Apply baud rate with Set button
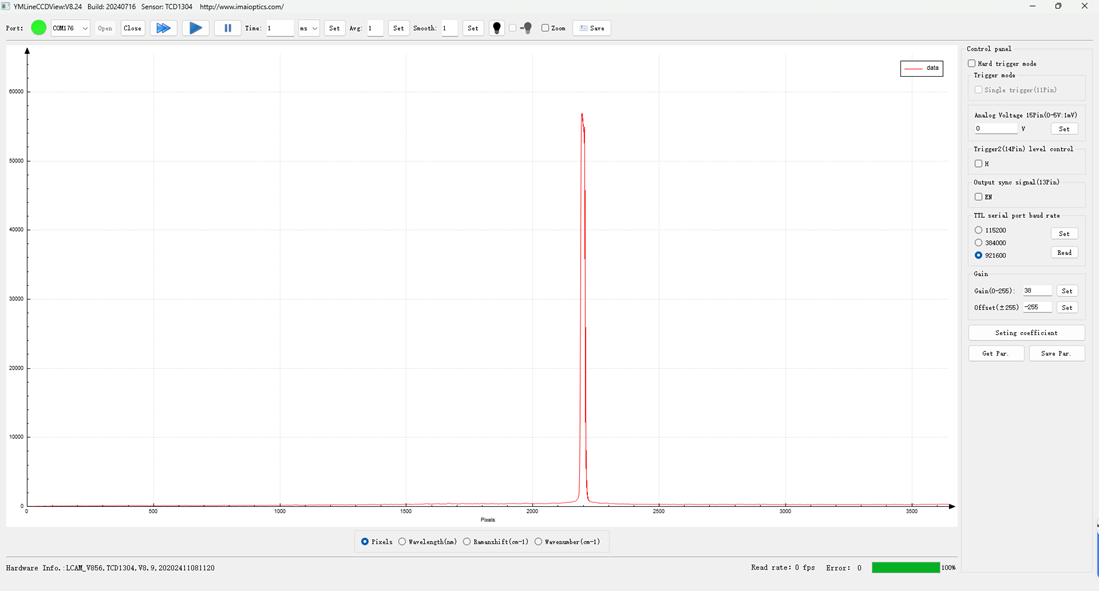 pos(1064,233)
